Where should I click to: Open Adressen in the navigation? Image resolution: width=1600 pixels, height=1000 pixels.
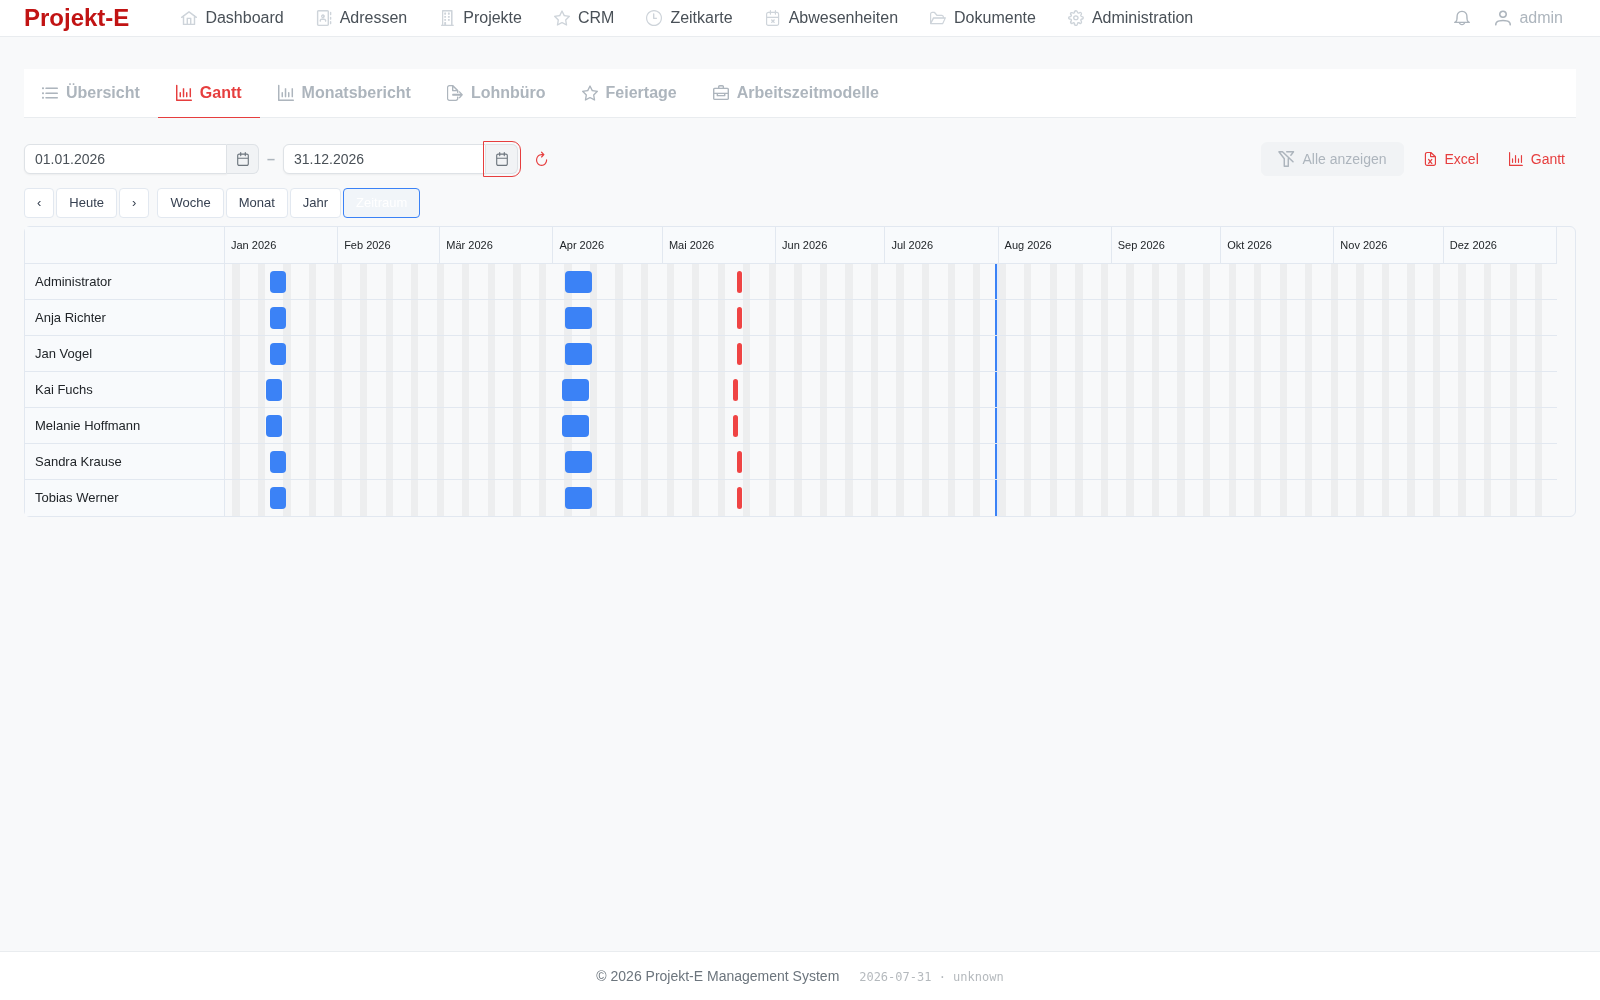pyautogui.click(x=361, y=18)
